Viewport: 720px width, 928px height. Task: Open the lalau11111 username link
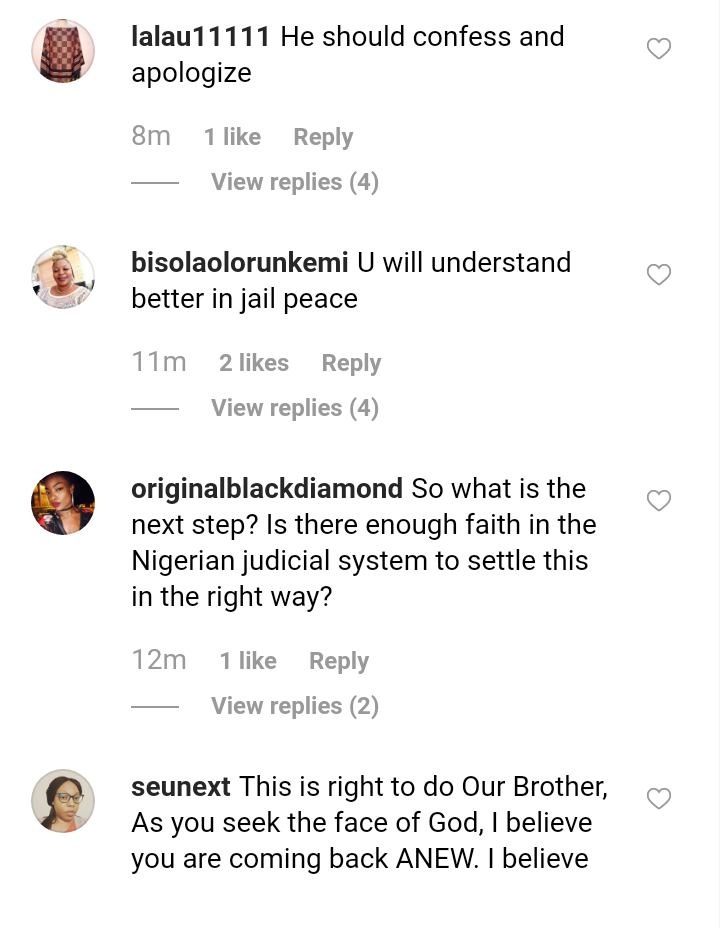pyautogui.click(x=201, y=37)
